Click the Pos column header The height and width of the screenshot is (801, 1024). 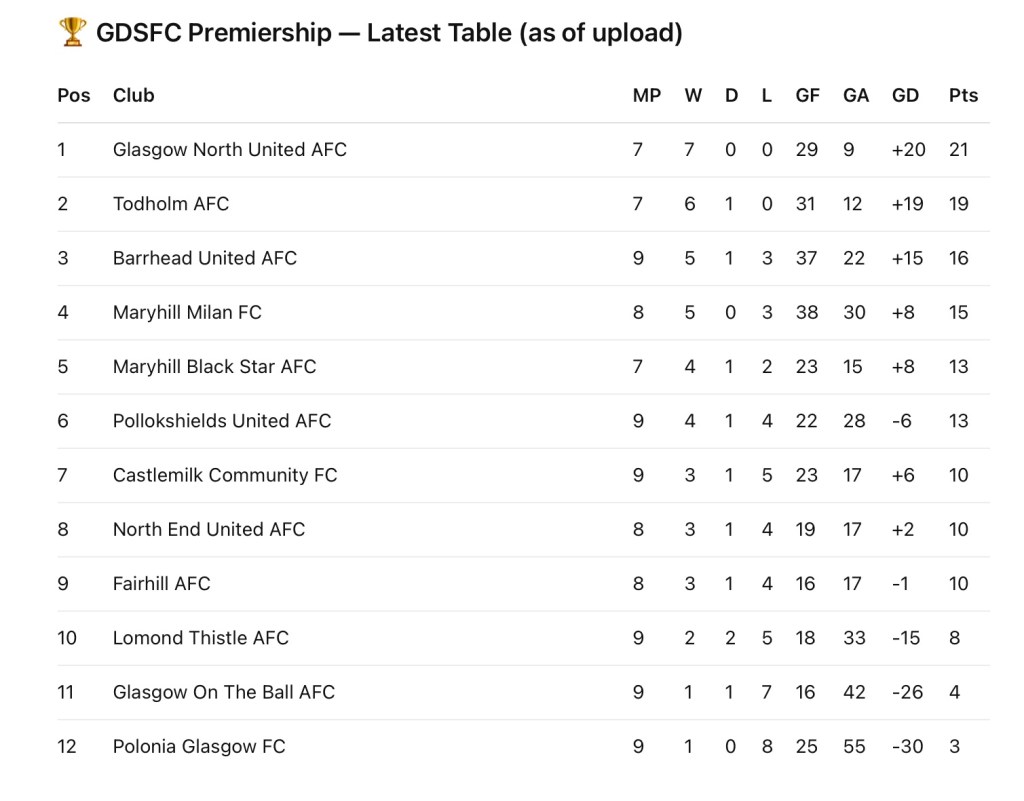[74, 96]
